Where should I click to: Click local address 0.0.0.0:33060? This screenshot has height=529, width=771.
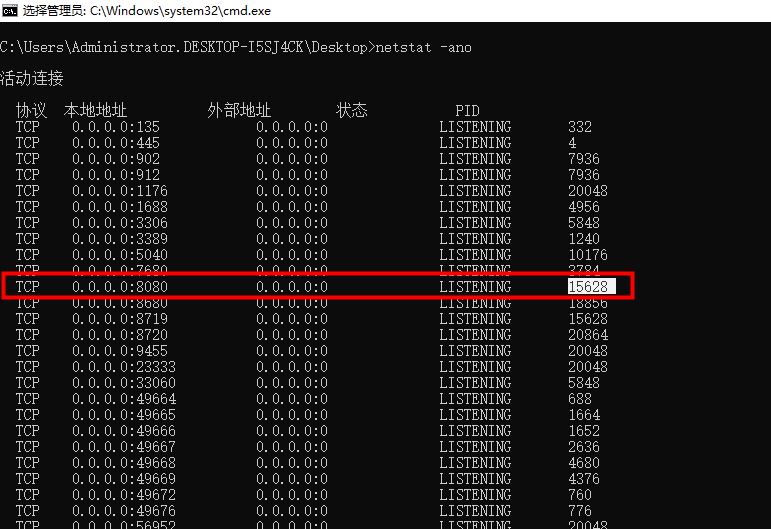pos(124,382)
